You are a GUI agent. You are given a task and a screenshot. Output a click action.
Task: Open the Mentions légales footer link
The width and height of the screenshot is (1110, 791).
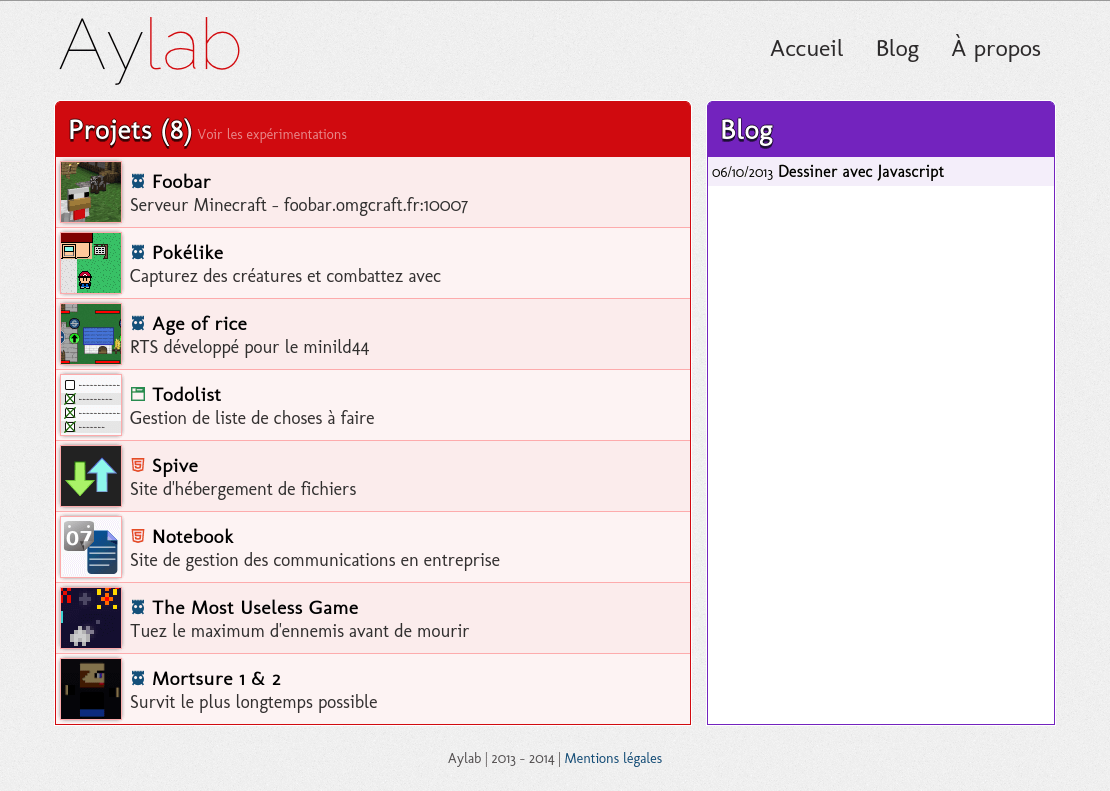coord(613,758)
